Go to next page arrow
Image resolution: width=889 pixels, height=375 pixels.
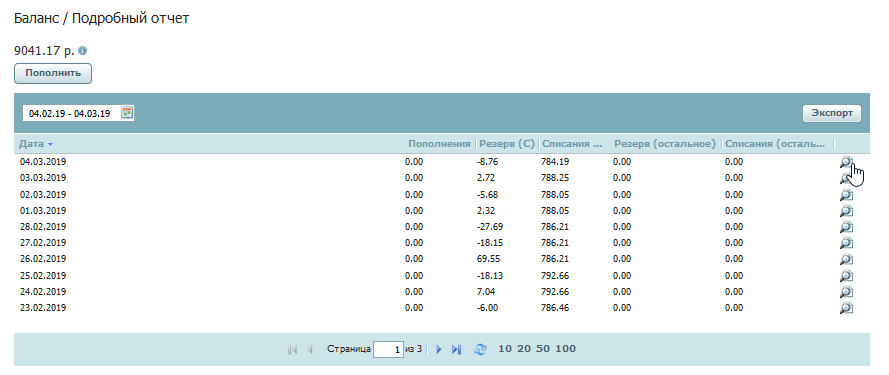[438, 349]
